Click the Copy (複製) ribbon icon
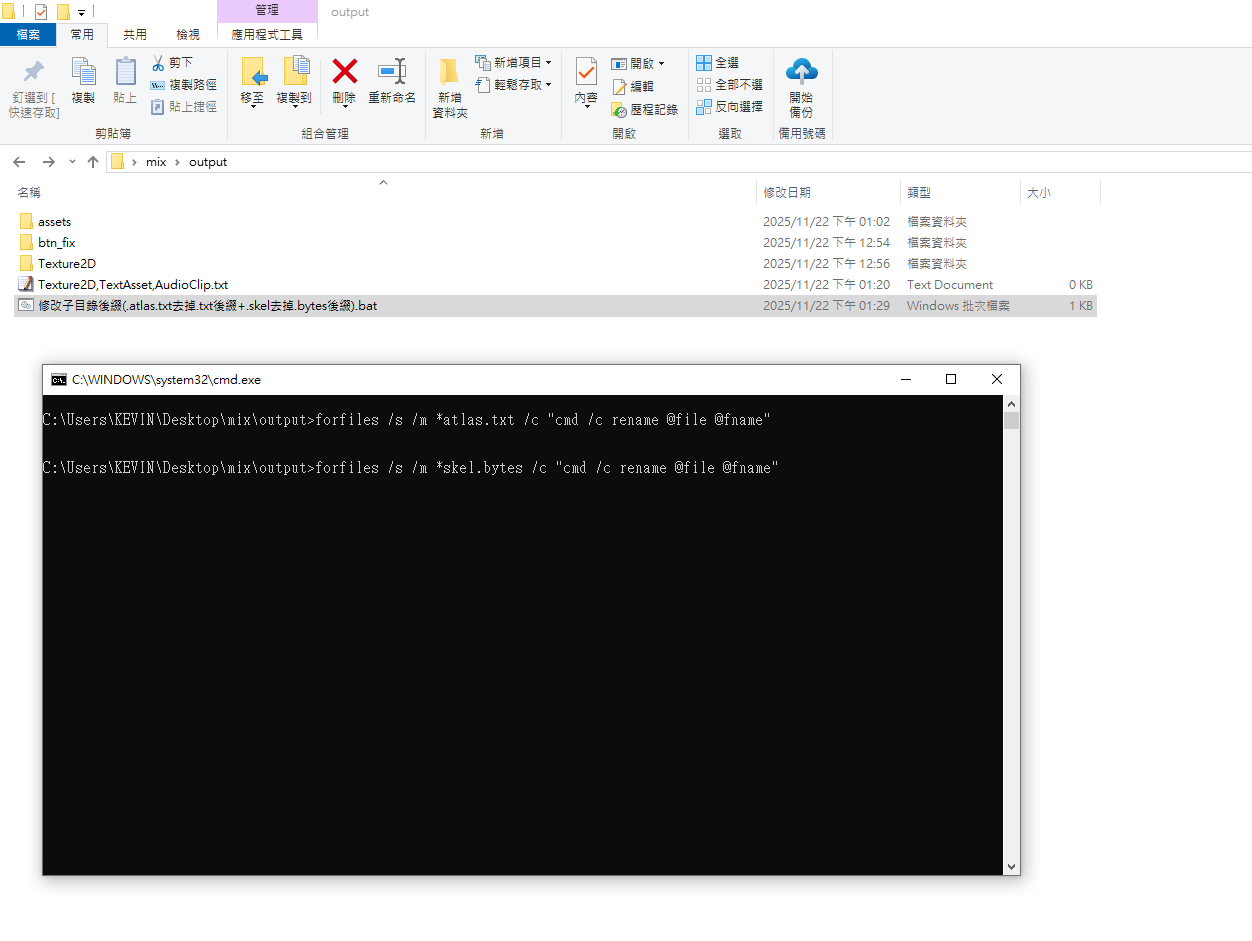 pyautogui.click(x=83, y=72)
